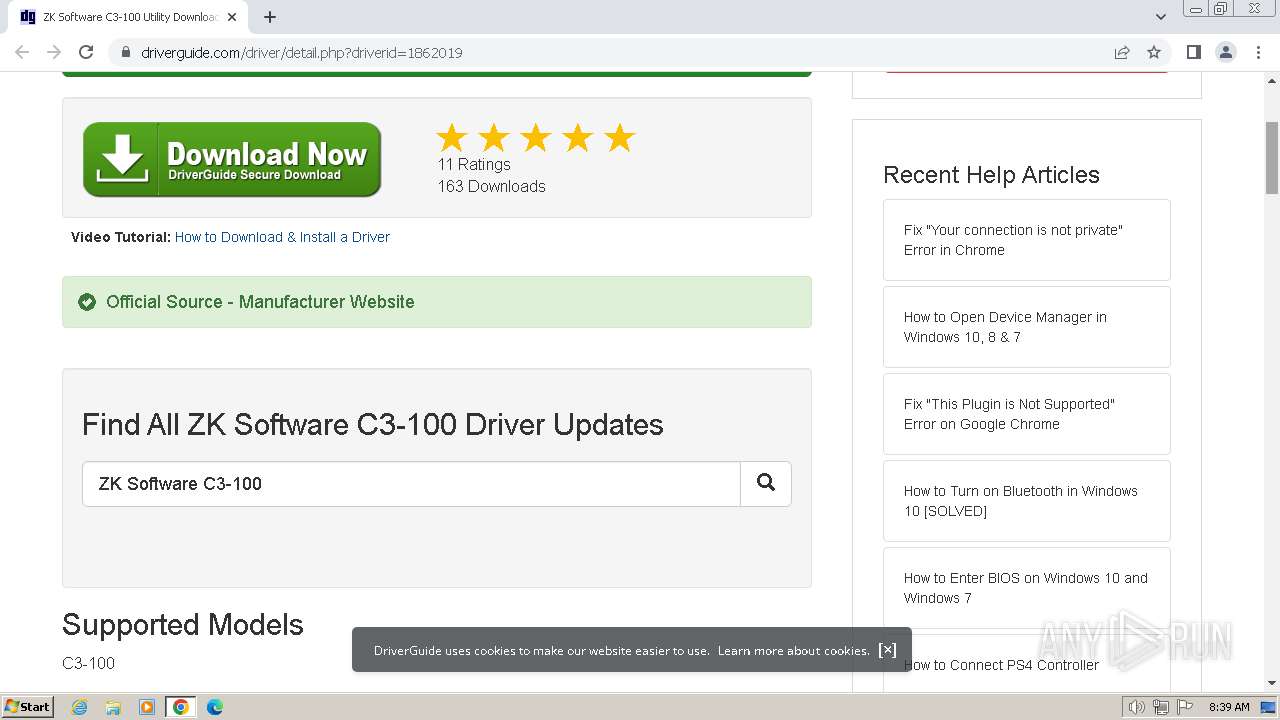
Task: Click the page vertical scrollbar thumb
Action: click(x=1272, y=160)
